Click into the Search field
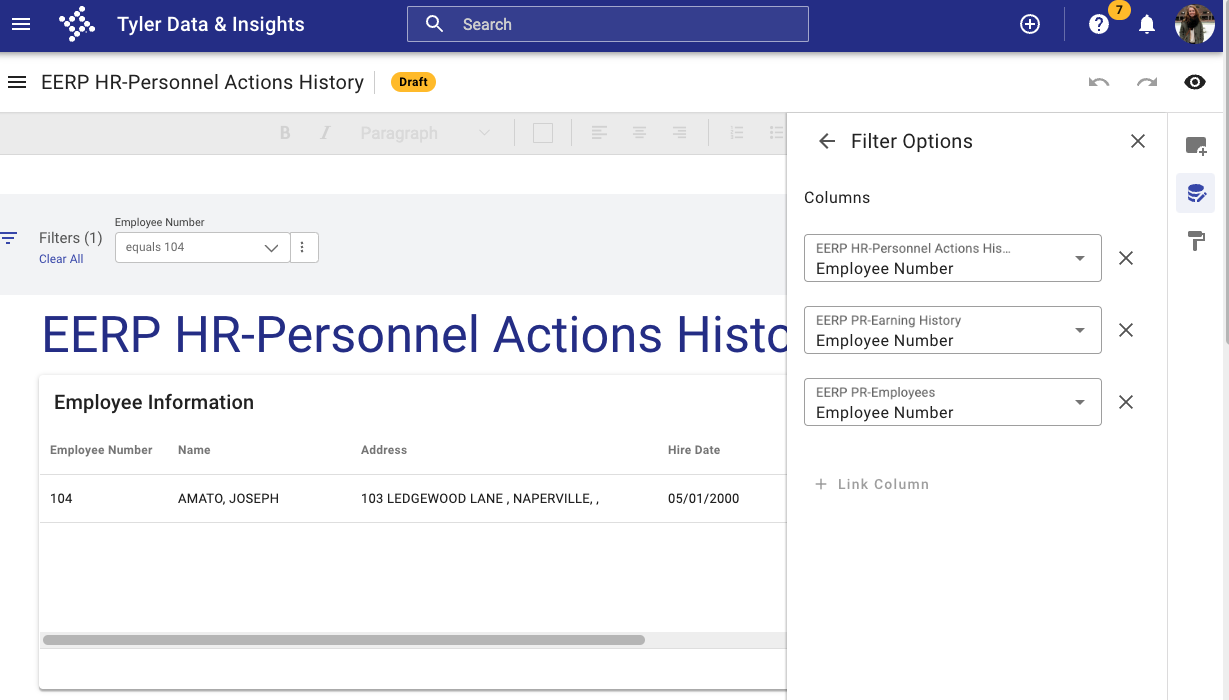 click(x=608, y=24)
